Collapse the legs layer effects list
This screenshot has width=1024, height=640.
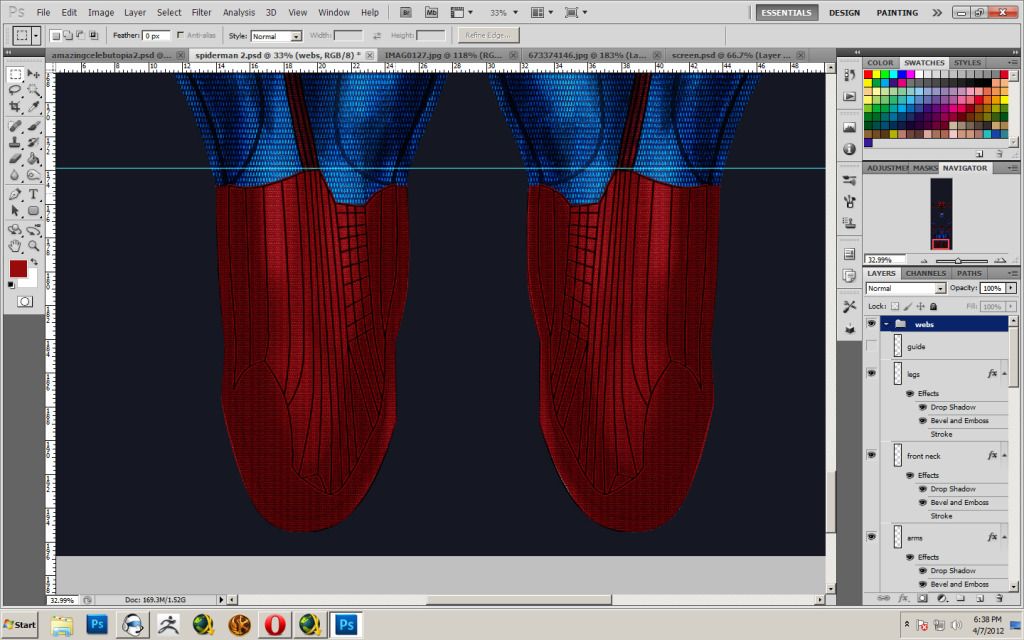coord(1004,374)
